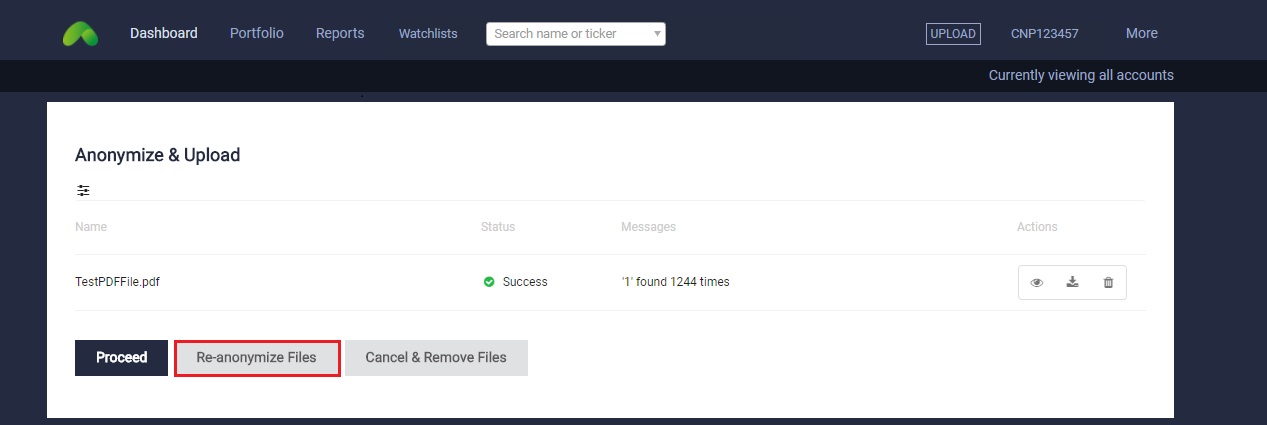The height and width of the screenshot is (425, 1267).
Task: Open the filter settings sliders icon
Action: [83, 190]
